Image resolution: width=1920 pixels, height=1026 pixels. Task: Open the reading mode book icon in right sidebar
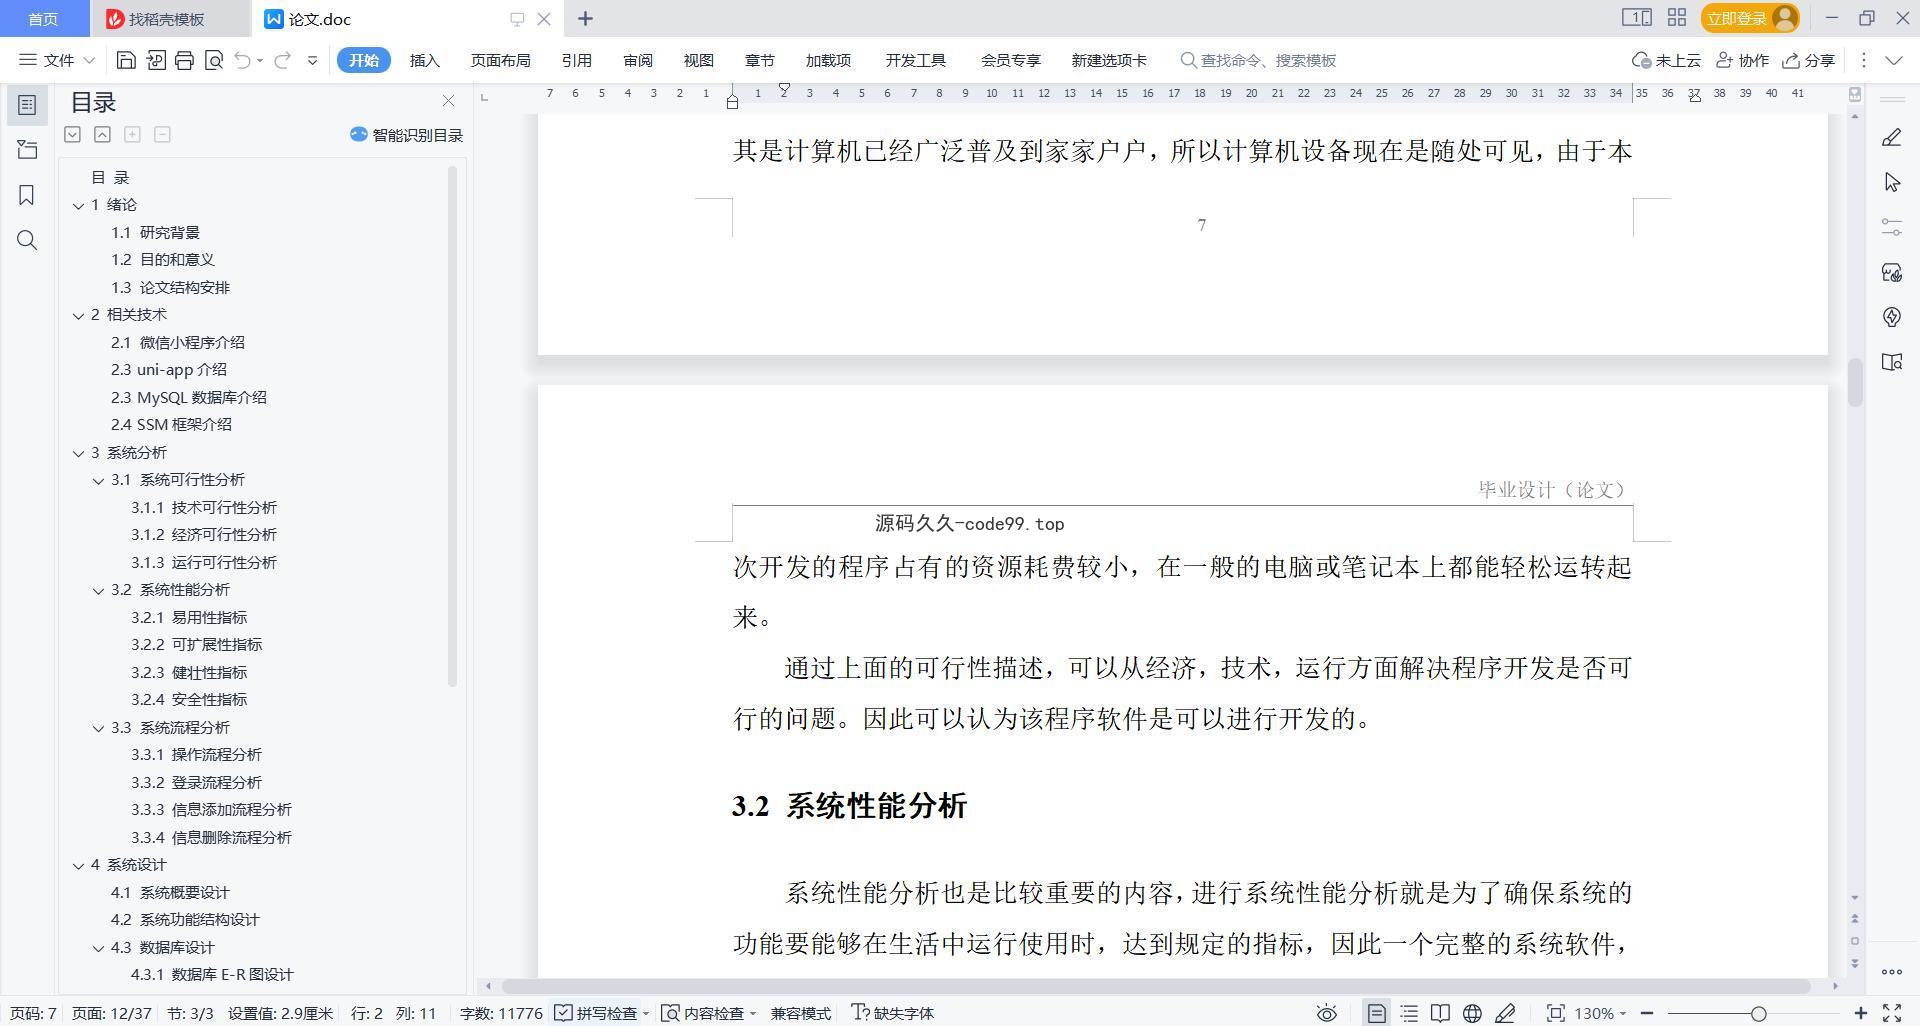click(x=1891, y=362)
